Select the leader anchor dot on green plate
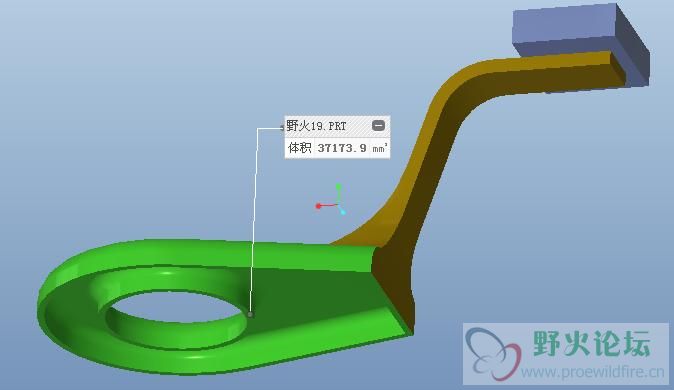This screenshot has height=390, width=674. pos(251,315)
